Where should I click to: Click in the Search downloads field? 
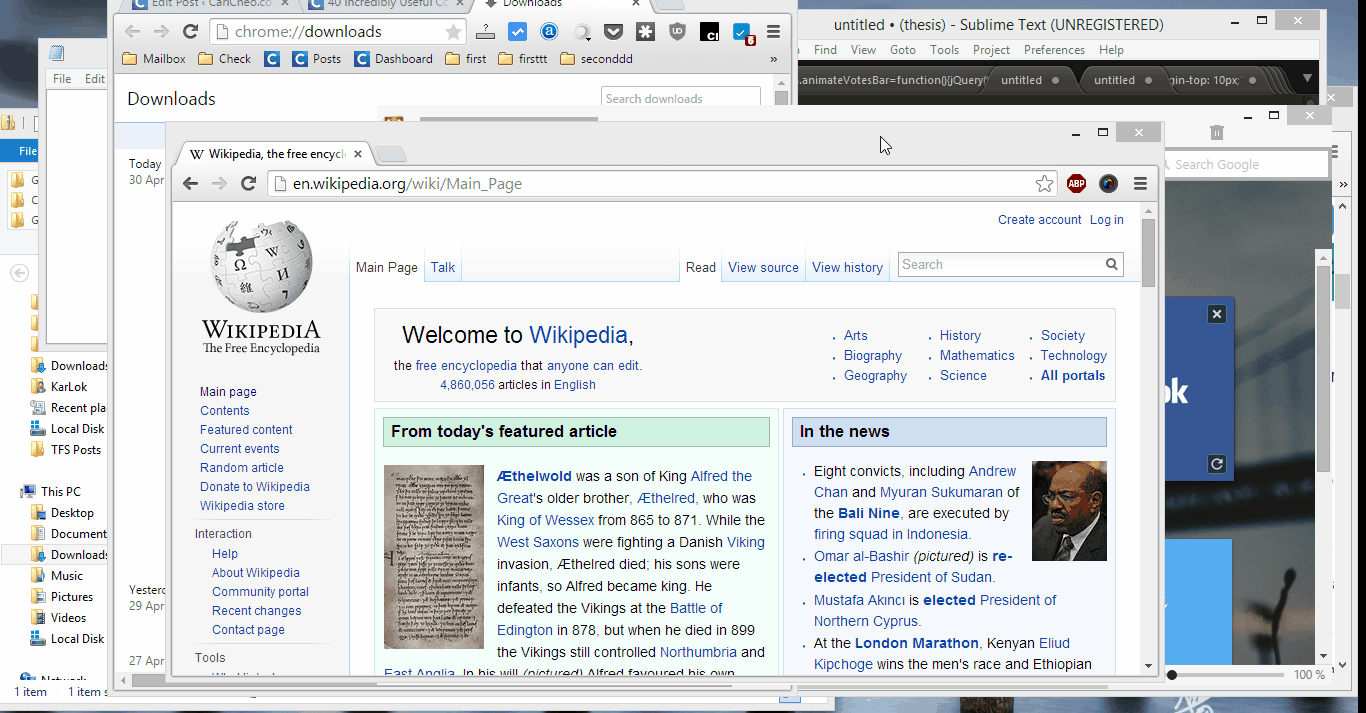pos(681,98)
